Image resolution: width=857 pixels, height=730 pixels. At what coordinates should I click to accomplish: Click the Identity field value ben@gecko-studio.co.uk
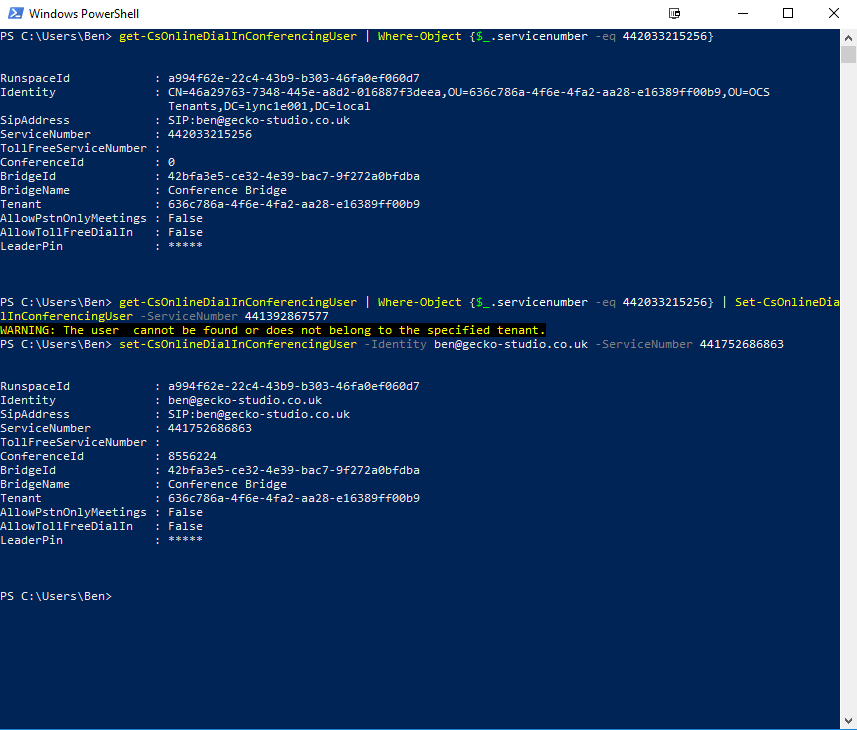point(245,401)
